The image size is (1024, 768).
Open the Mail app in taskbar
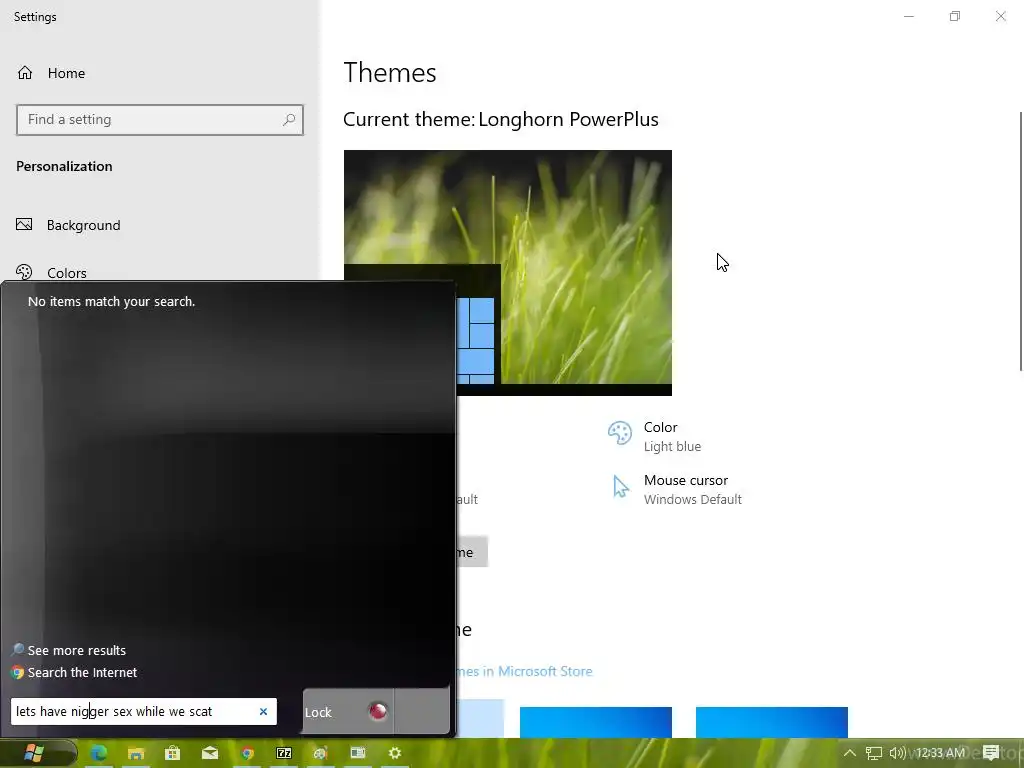[x=210, y=753]
